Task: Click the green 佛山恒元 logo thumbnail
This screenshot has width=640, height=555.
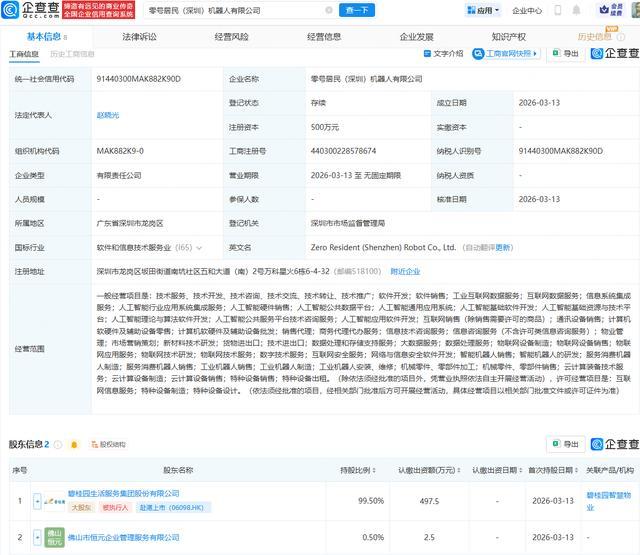Action: pos(54,537)
